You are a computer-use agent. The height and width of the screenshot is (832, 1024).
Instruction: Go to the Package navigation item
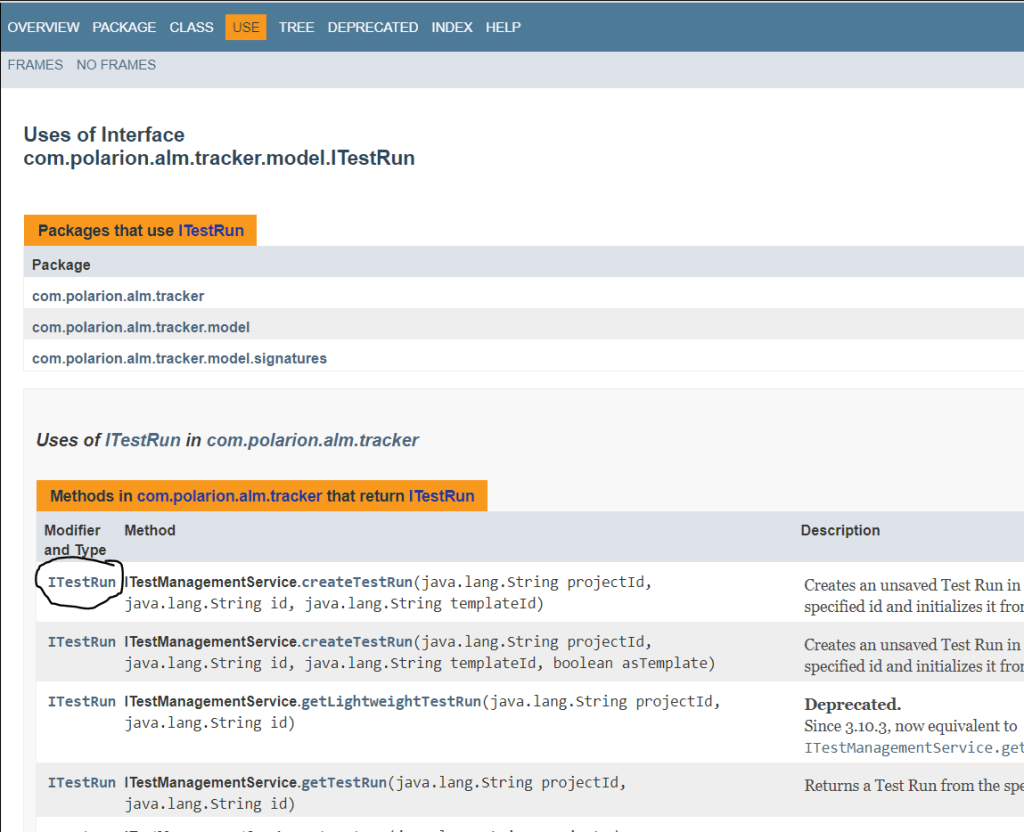[124, 27]
